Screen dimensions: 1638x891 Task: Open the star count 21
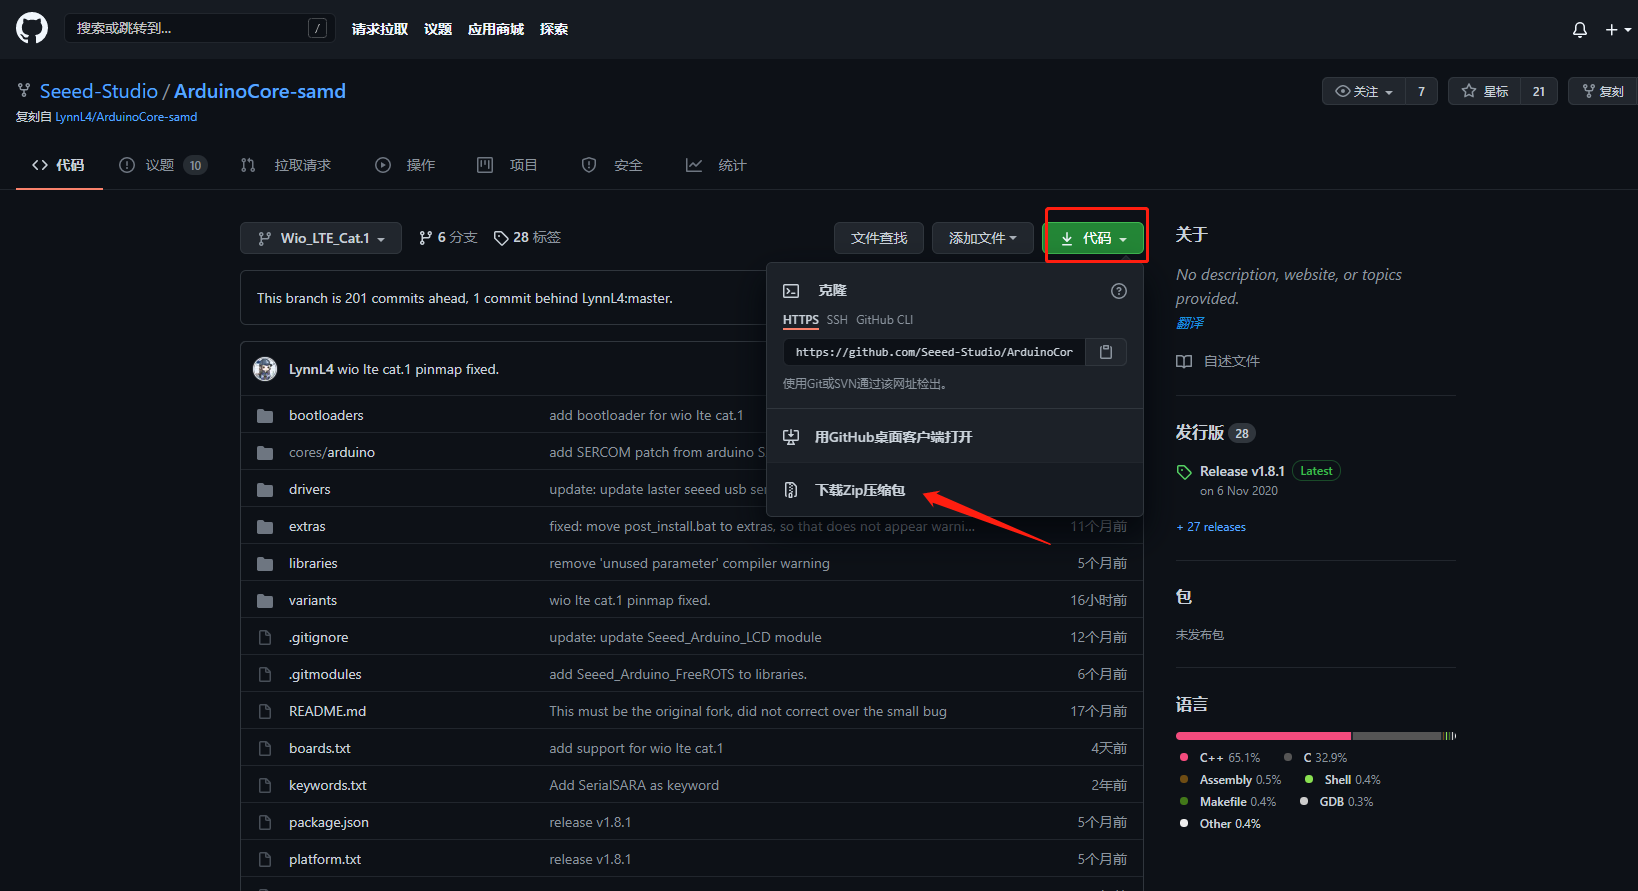[x=1539, y=92]
